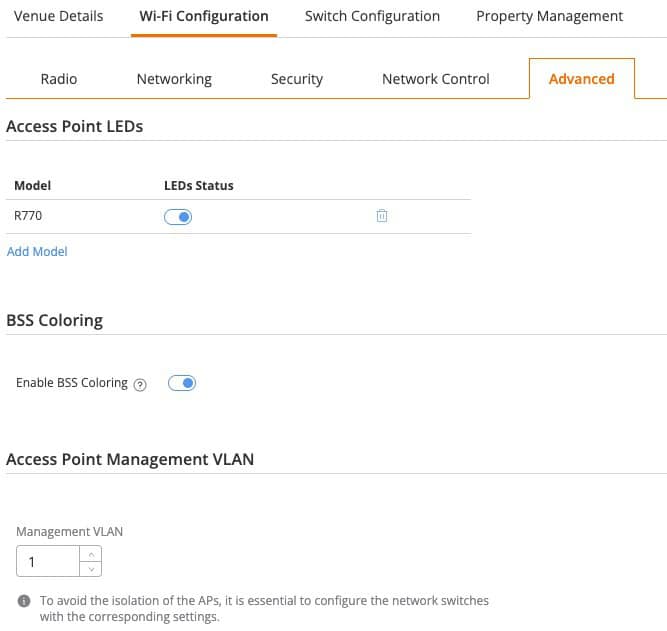Toggle the LEDs Status switch for R770

178,217
